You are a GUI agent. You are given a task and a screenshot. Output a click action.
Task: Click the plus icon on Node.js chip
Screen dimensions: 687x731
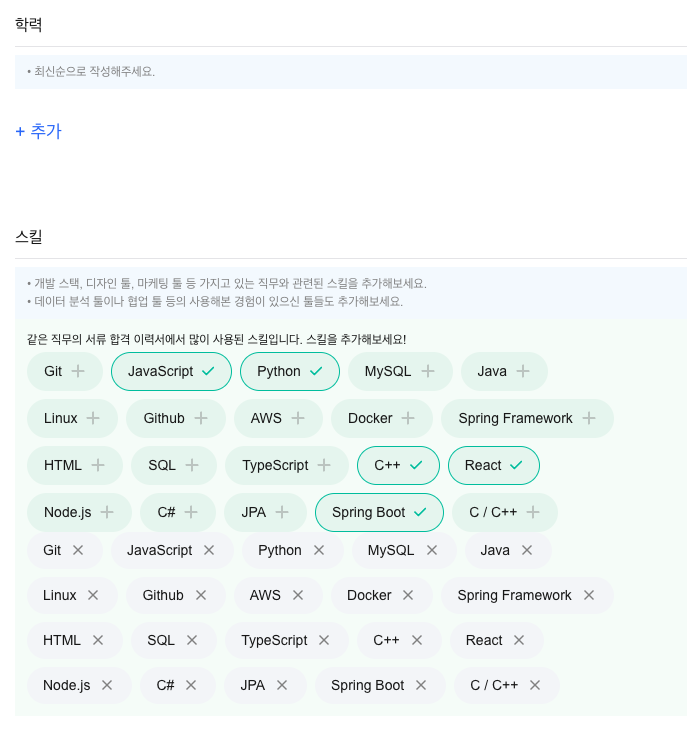pos(107,512)
